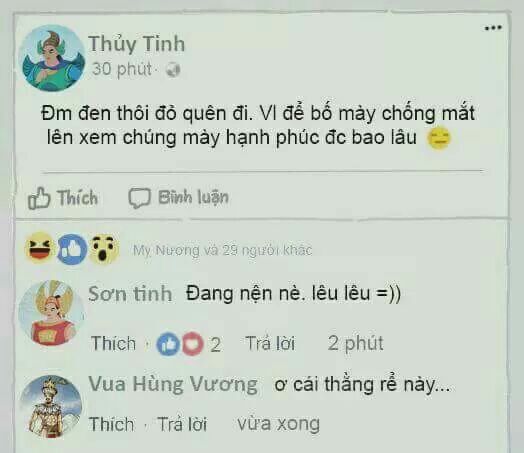Open Thủy Tinh profile name link
Image resolution: width=524 pixels, height=453 pixels.
tap(137, 44)
